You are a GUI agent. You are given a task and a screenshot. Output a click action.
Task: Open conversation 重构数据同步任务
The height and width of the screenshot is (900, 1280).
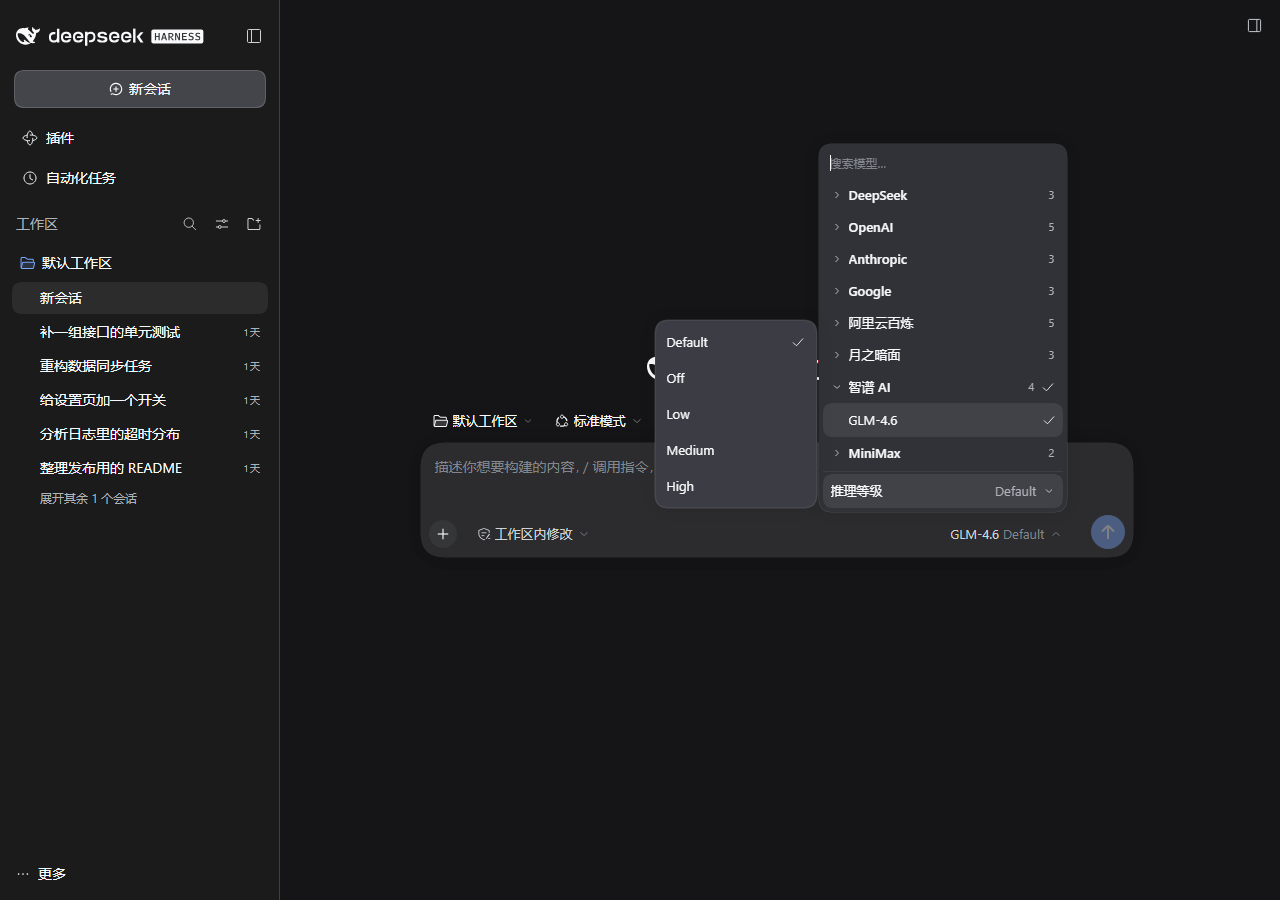coord(140,366)
